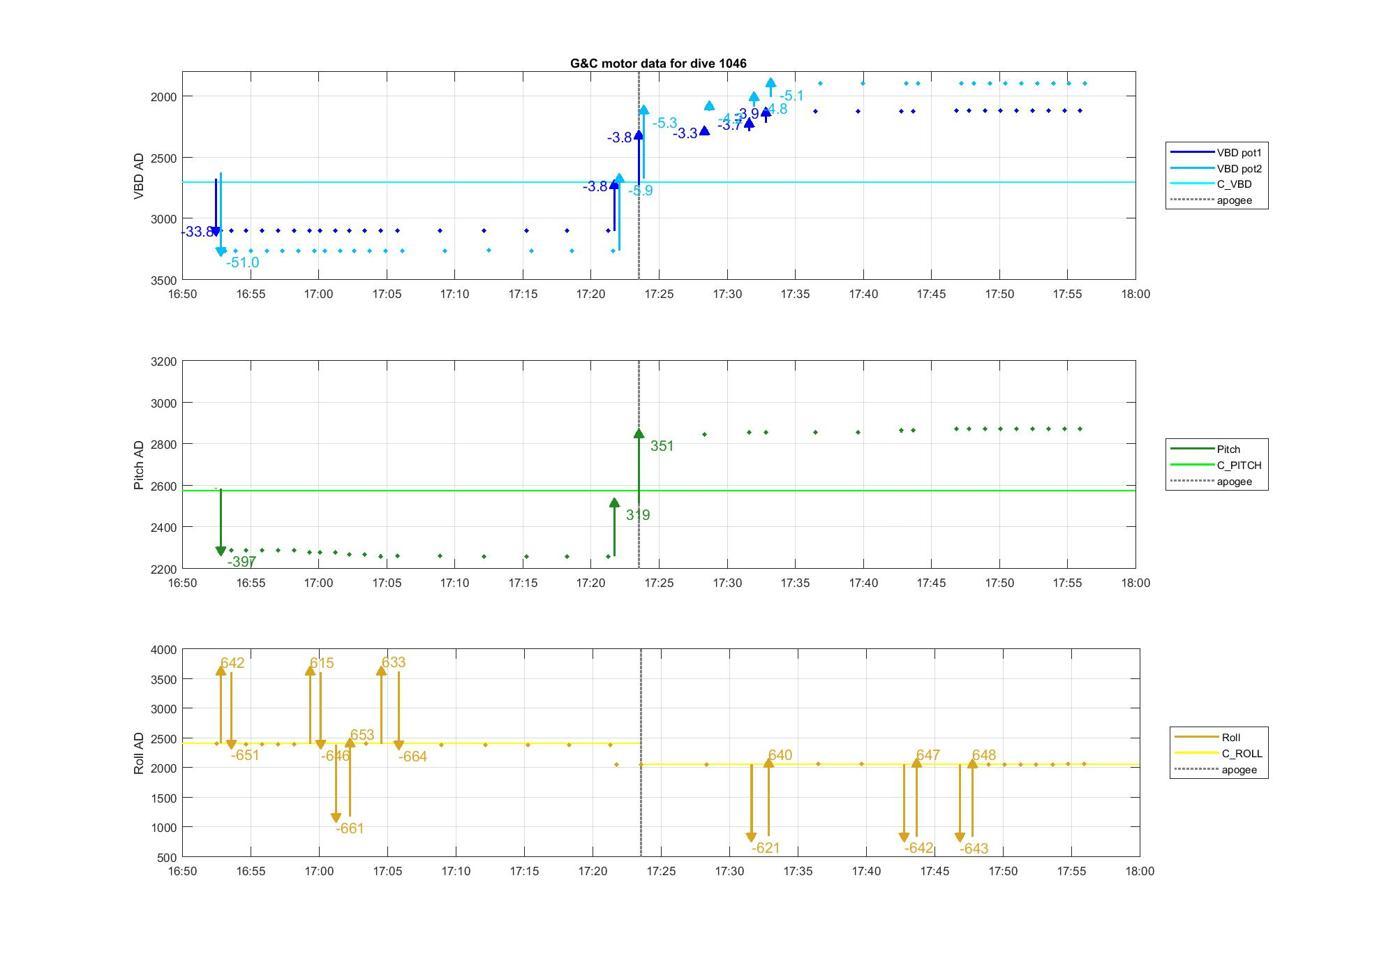Image resolution: width=1400 pixels, height=964 pixels.
Task: Click the -33.8 VBD annotation
Action: pyautogui.click(x=197, y=232)
